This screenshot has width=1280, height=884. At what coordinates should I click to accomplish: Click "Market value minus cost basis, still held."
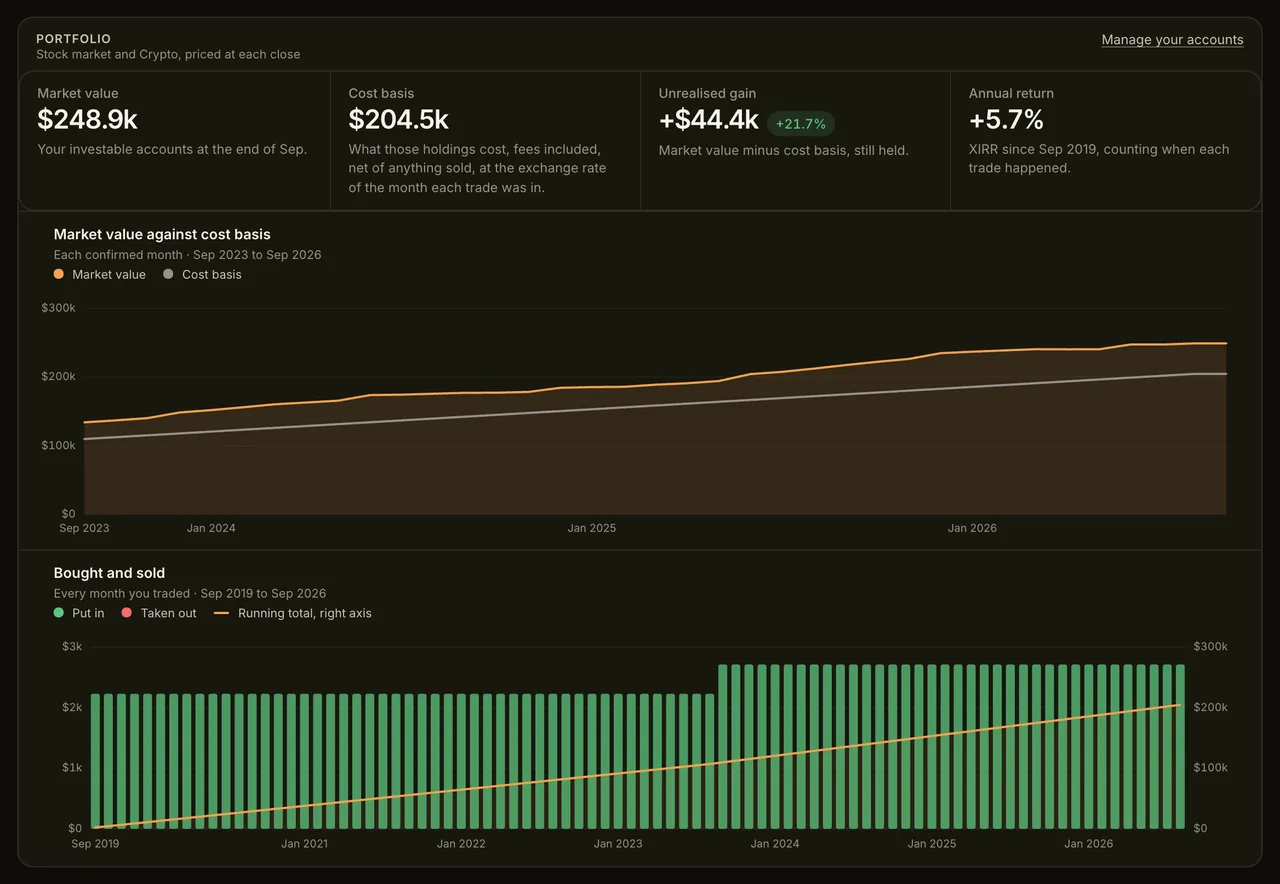click(x=783, y=151)
